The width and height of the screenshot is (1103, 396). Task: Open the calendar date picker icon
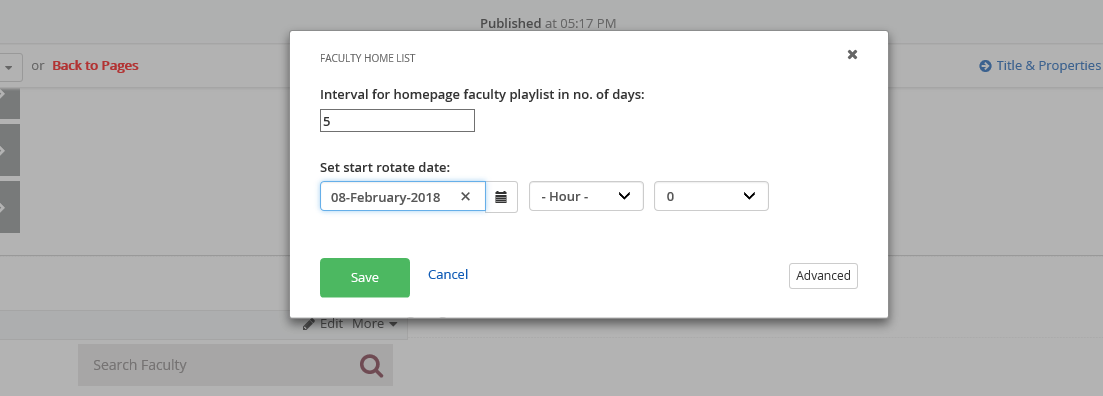[x=501, y=197]
